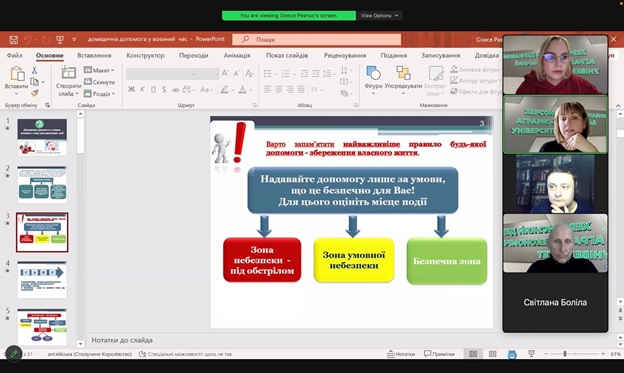Open Zoom View Options dropdown
This screenshot has height=373, width=624.
coord(380,16)
